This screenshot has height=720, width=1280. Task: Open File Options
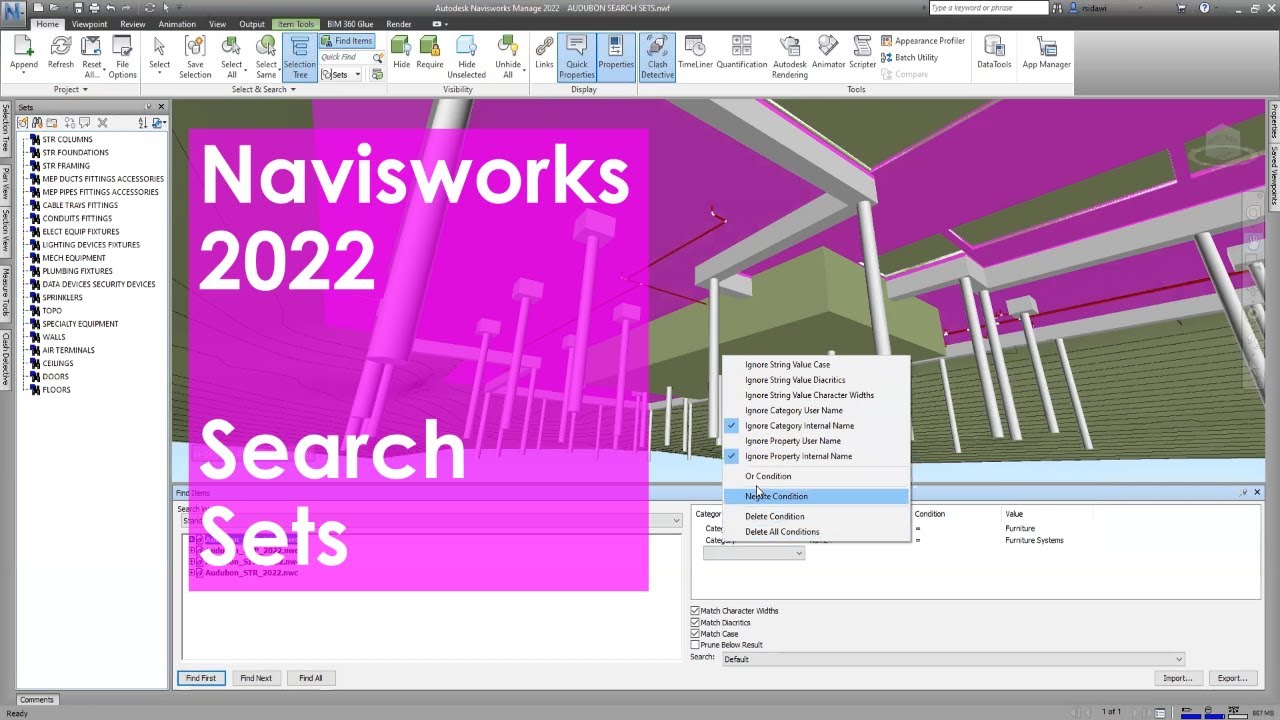pyautogui.click(x=123, y=55)
